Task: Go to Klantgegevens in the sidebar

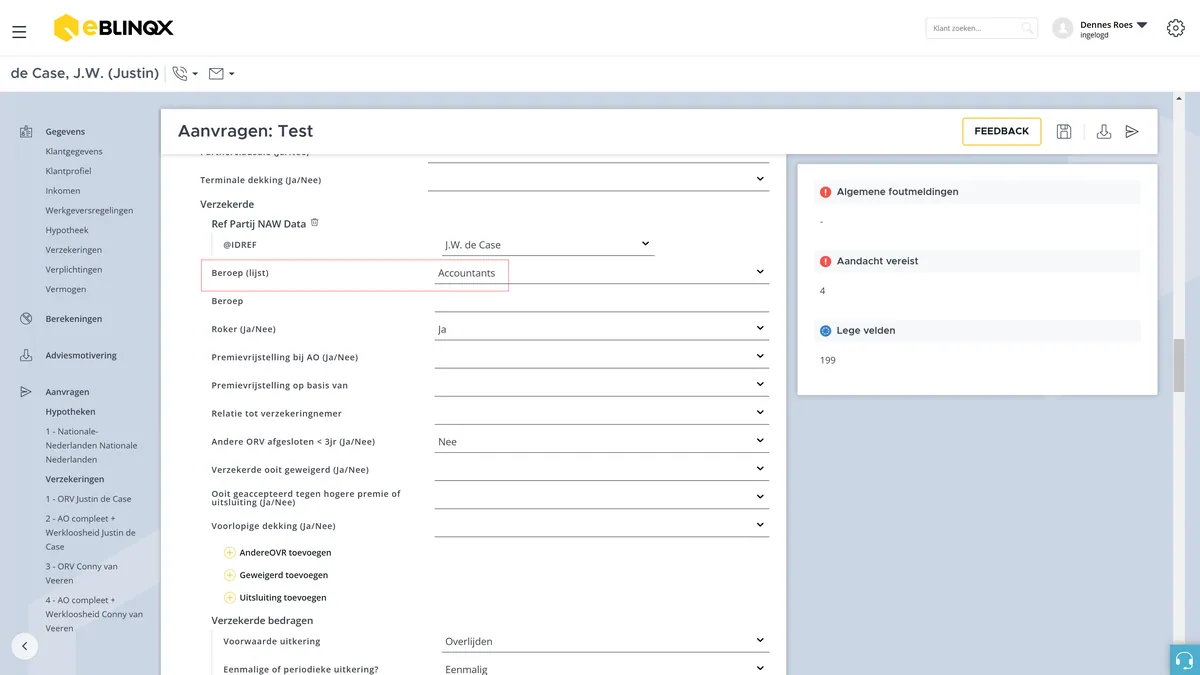Action: pyautogui.click(x=74, y=151)
